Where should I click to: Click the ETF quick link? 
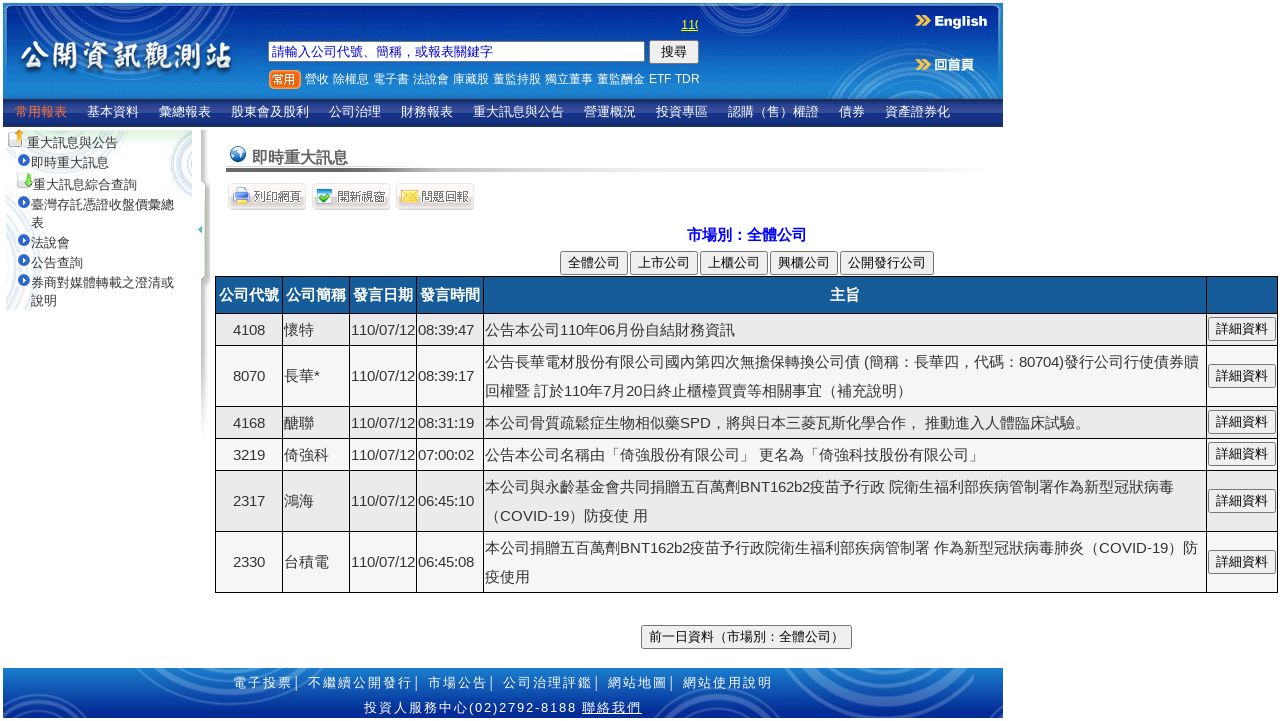tap(660, 79)
